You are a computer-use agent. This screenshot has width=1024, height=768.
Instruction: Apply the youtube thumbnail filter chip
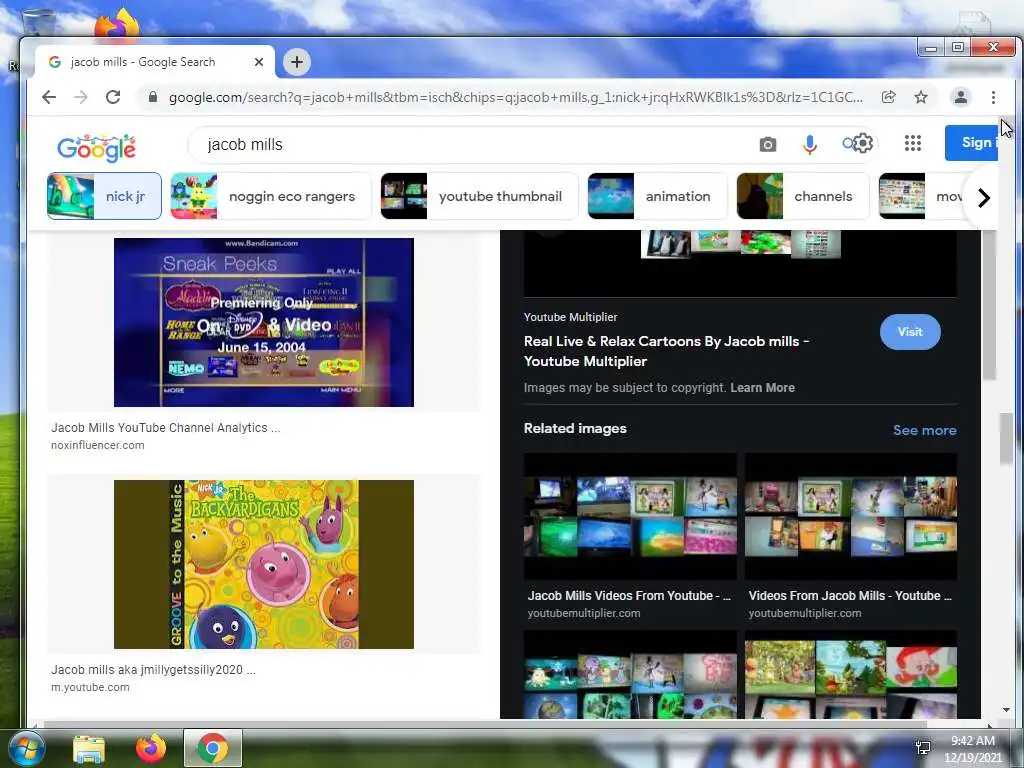tap(479, 196)
